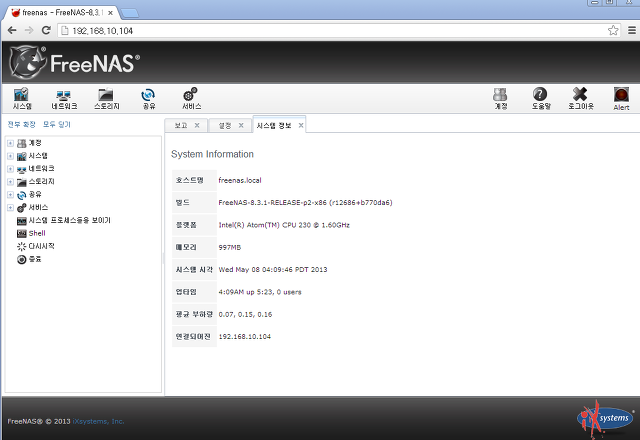This screenshot has width=640, height=440.
Task: Open the 서비스 gears toolbar icon
Action: coord(191,99)
